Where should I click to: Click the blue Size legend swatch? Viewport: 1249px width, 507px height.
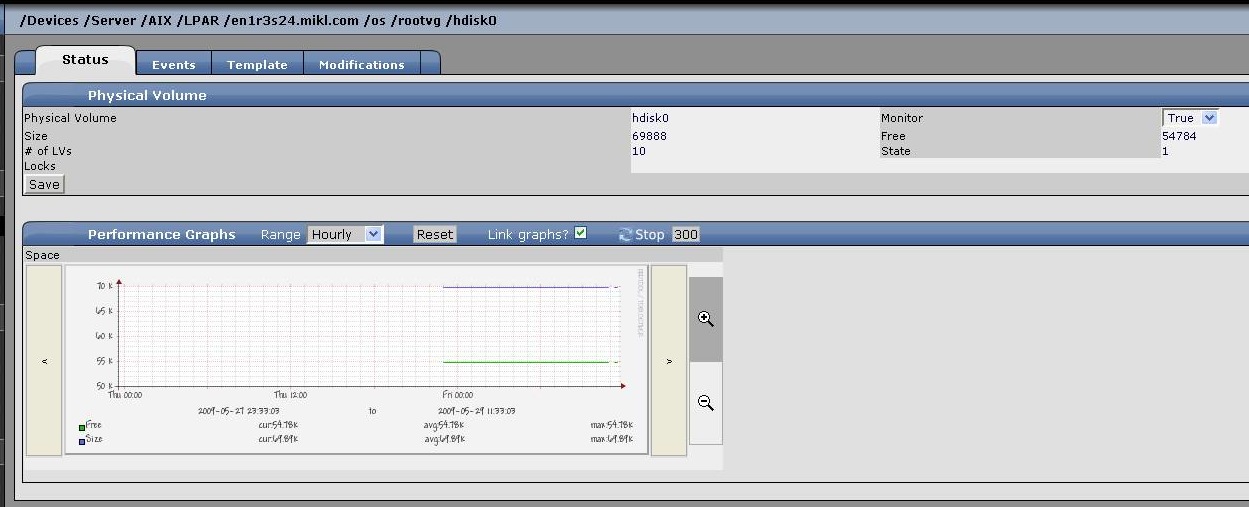click(x=82, y=441)
